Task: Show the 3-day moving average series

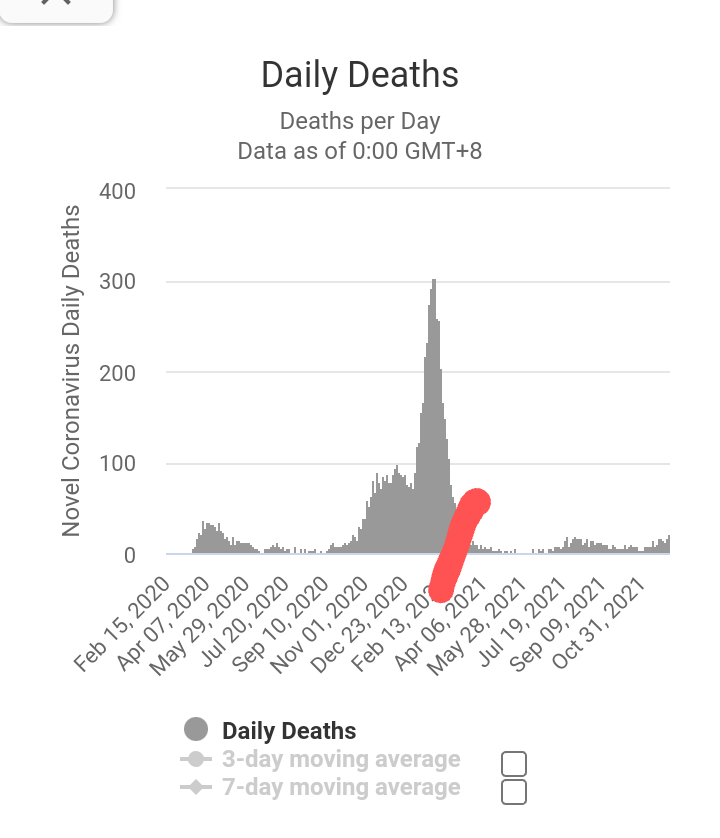Action: click(x=341, y=760)
